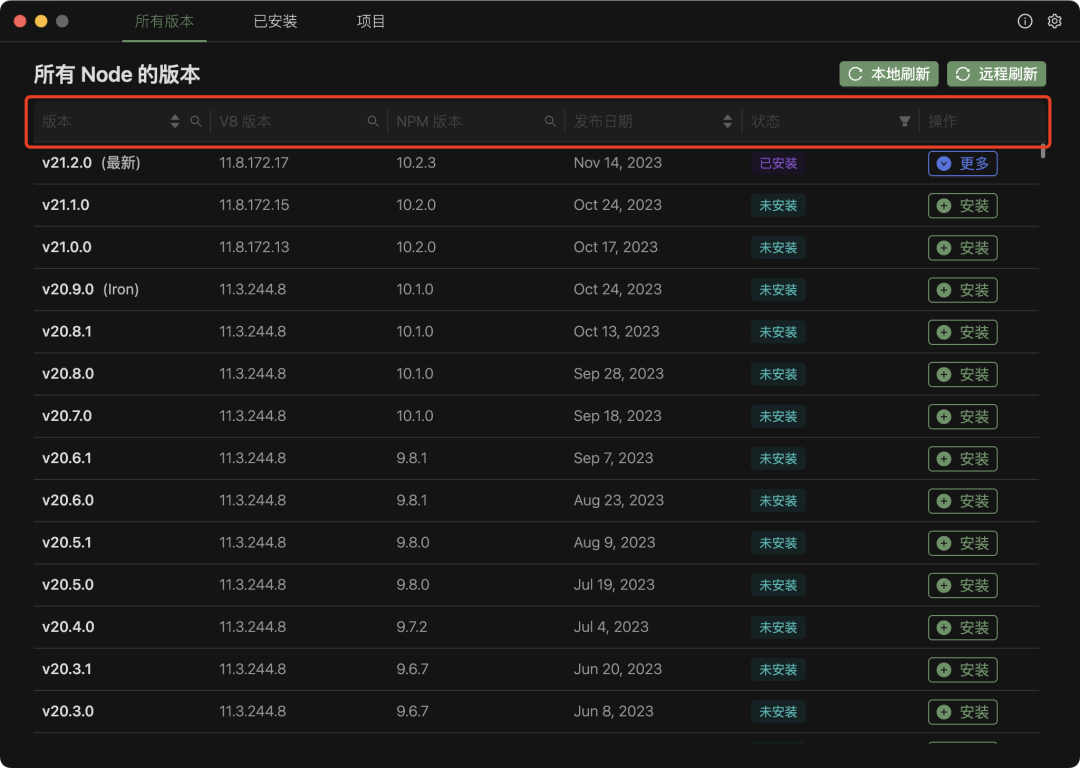Open the filter icon in 状态 column
Screen dimensions: 1080x768
coord(904,121)
